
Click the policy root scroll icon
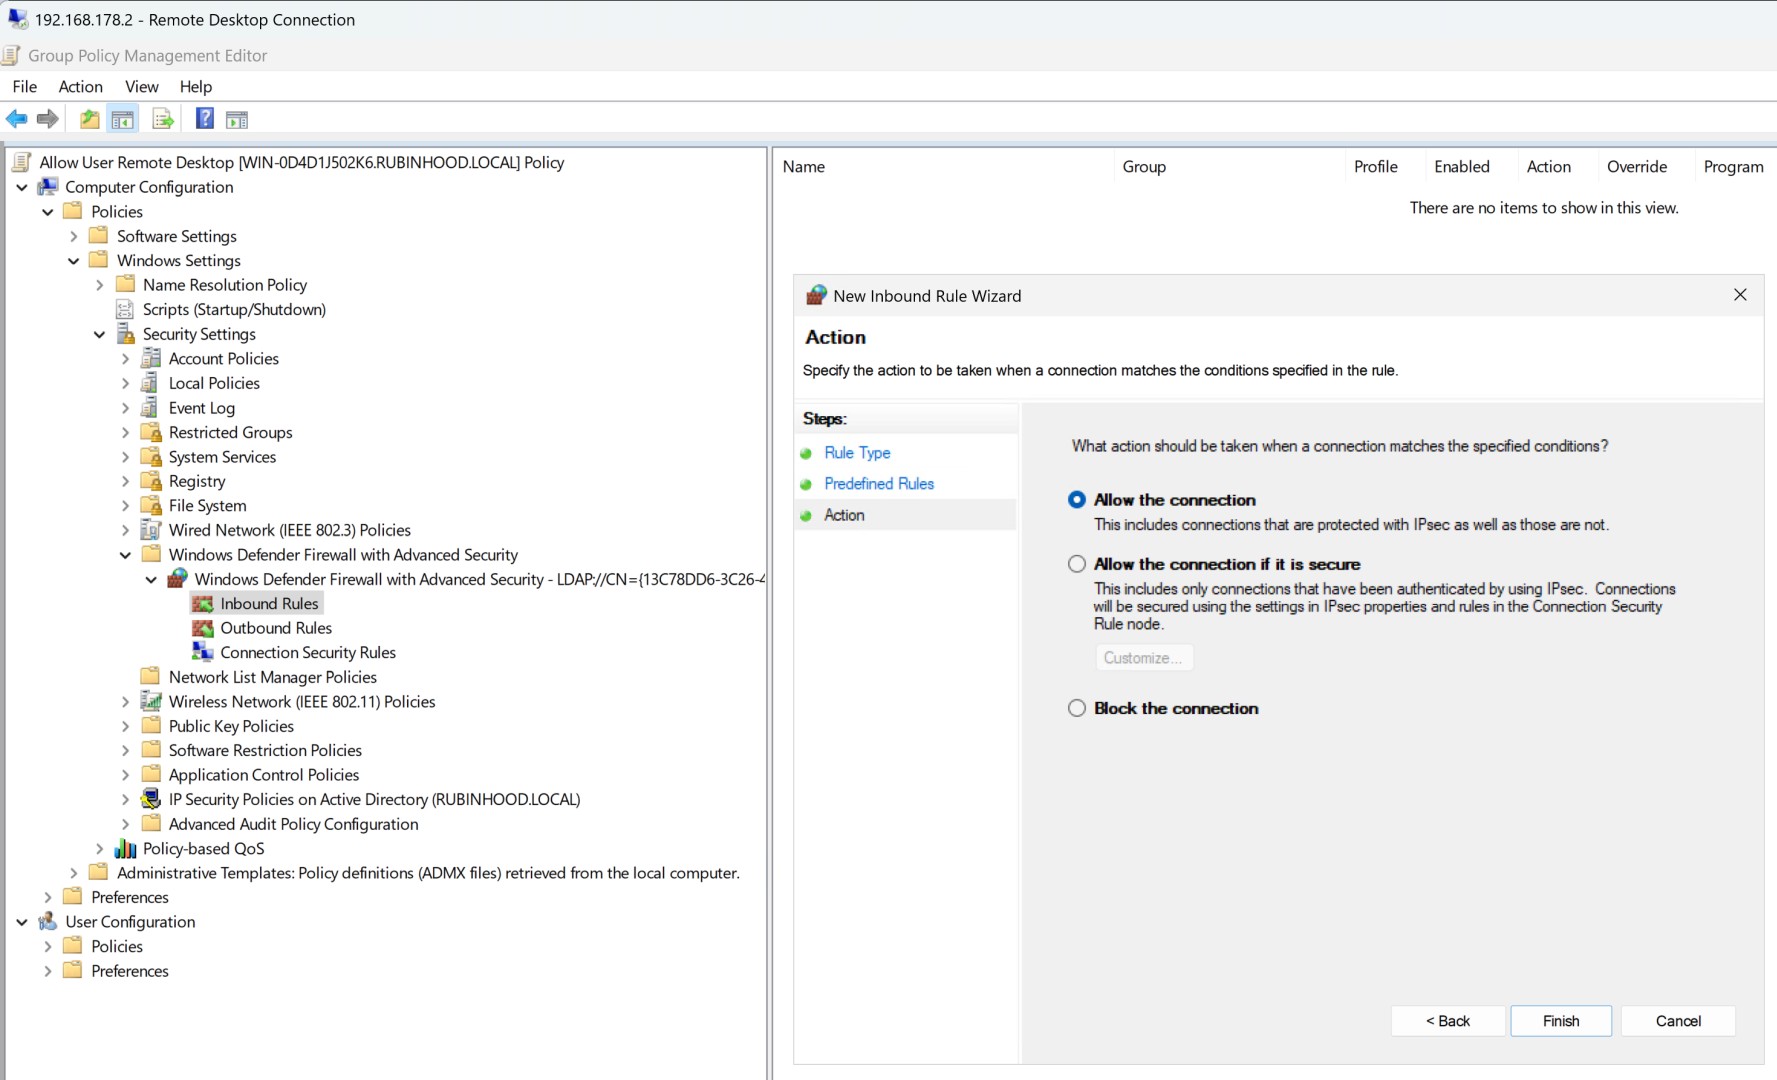[x=21, y=162]
